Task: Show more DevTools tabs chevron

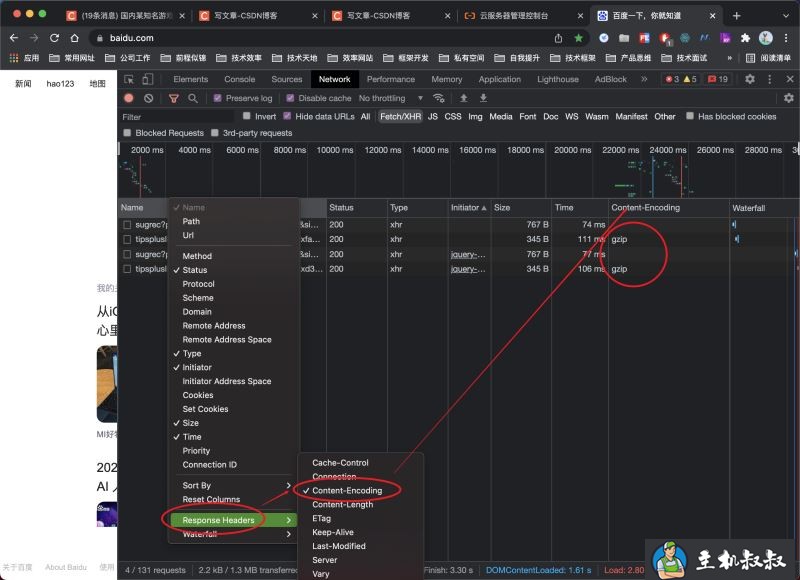Action: 644,79
